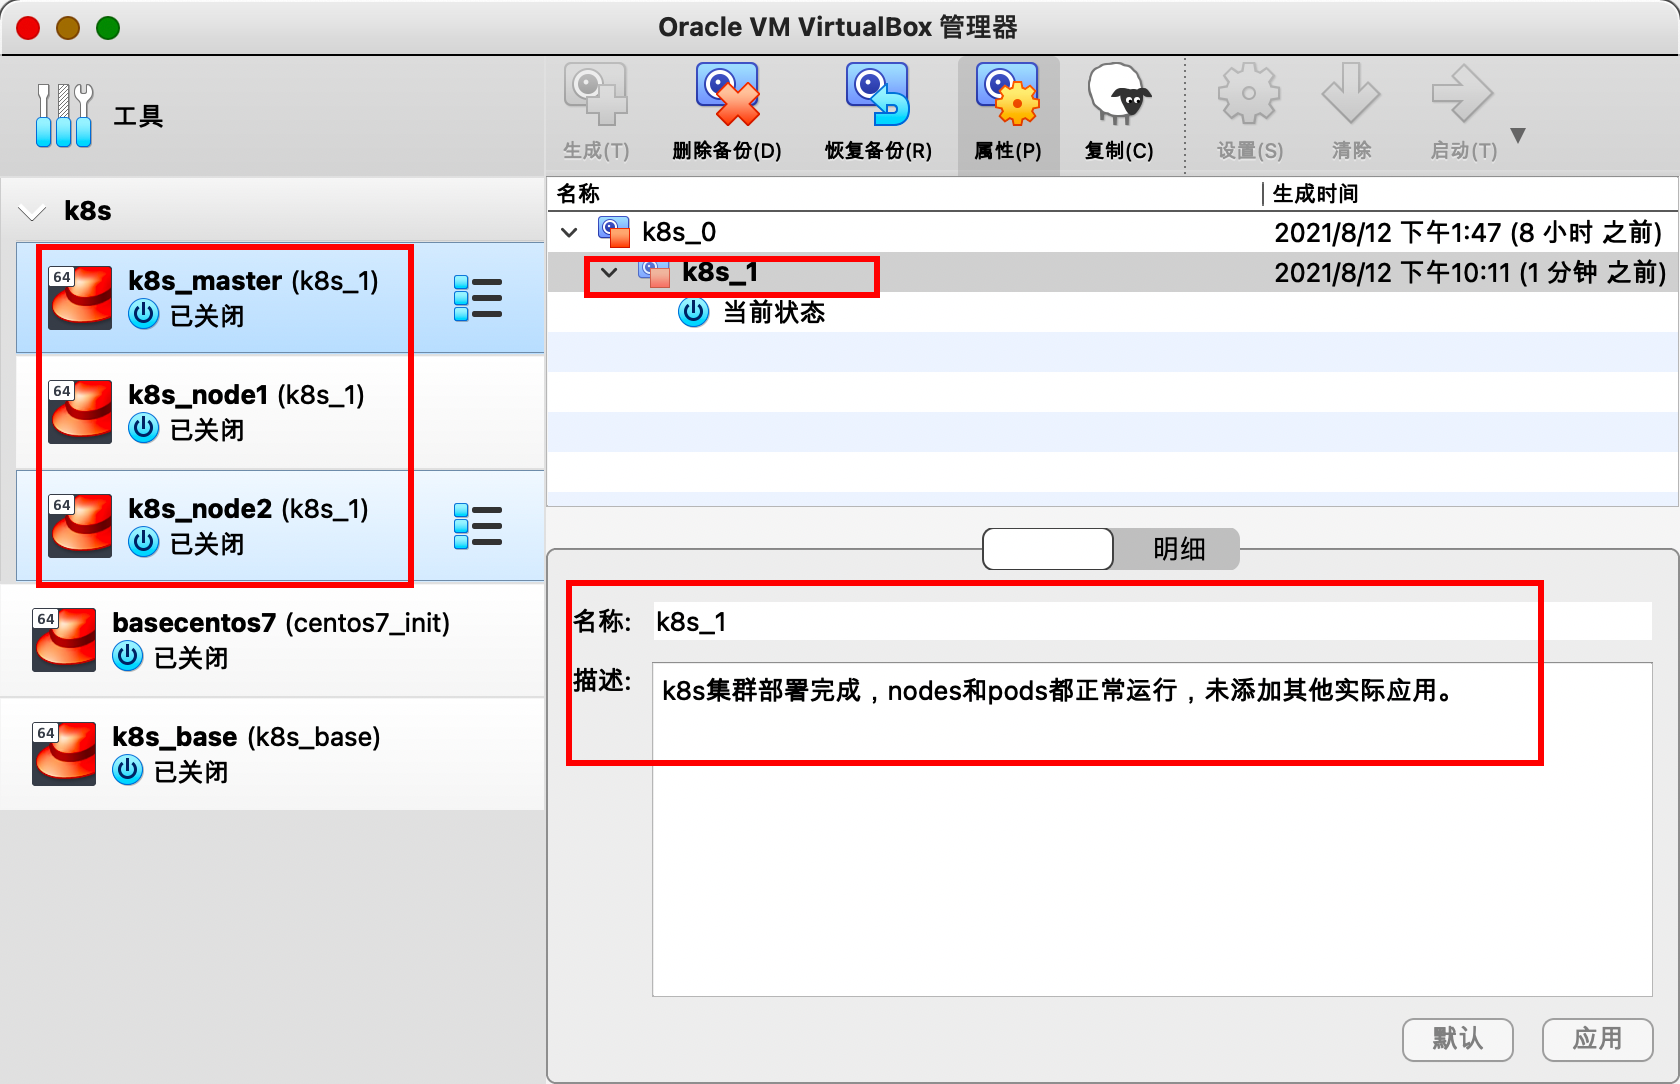
Task: Sort by 生成时间 column header
Action: (1470, 193)
